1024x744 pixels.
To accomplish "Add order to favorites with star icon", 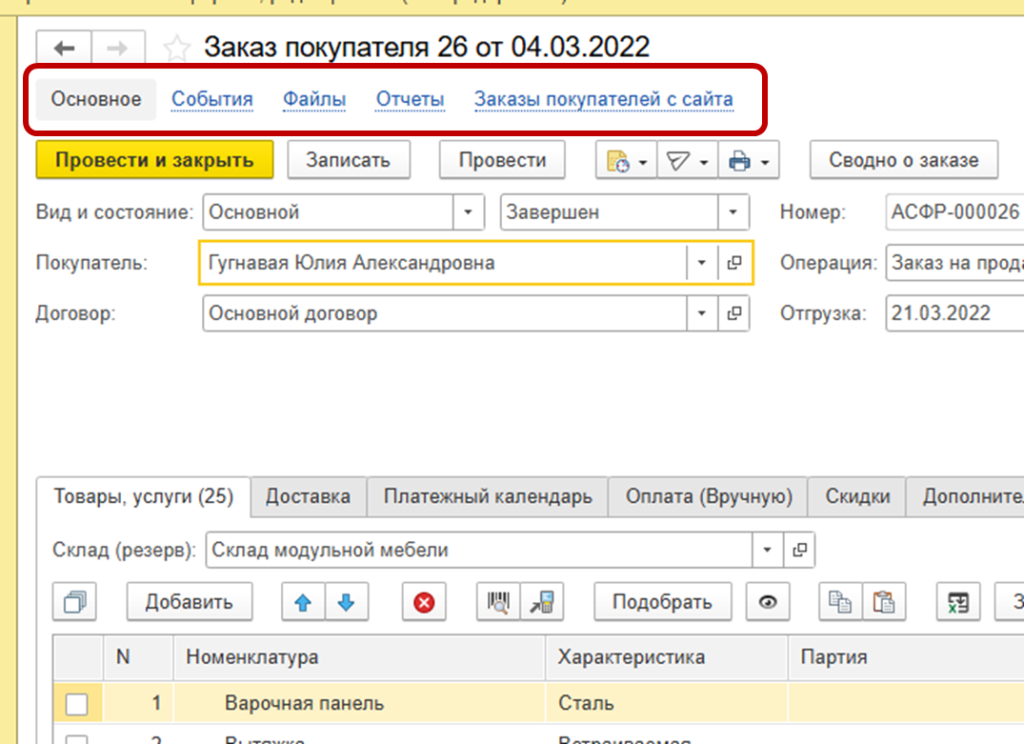I will coord(176,48).
